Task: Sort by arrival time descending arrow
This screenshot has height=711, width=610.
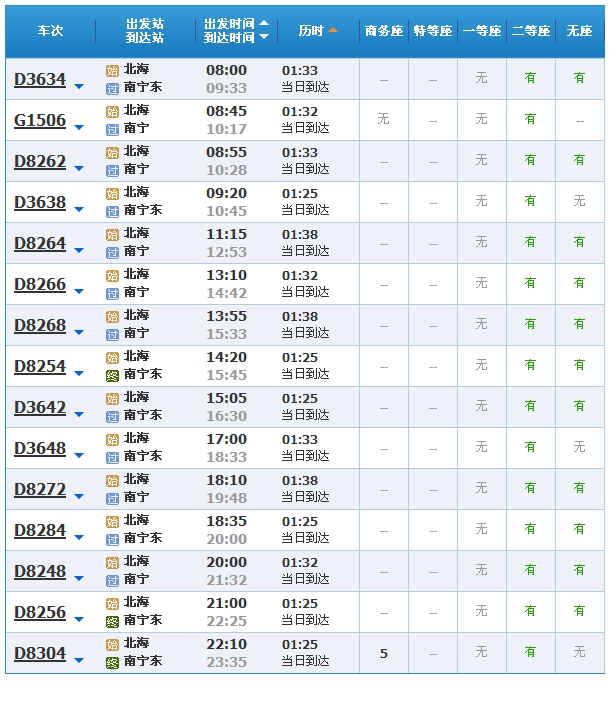Action: point(264,37)
